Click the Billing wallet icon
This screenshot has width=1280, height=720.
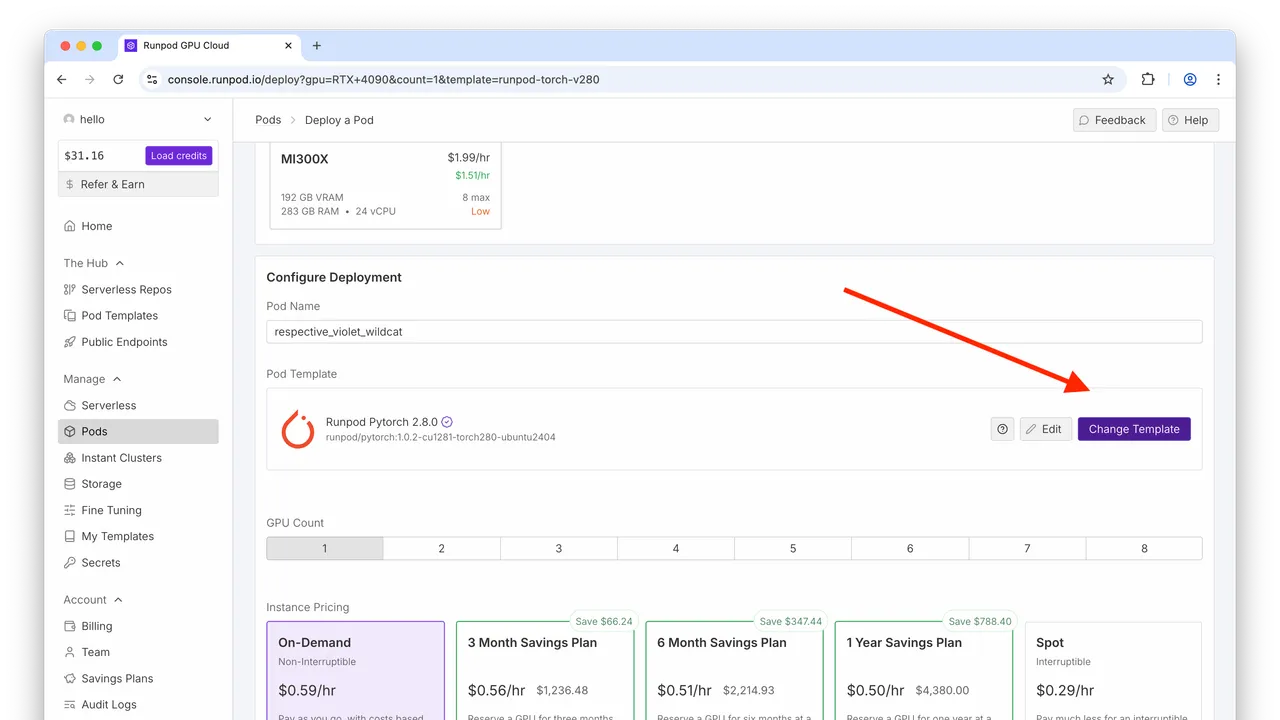coord(69,626)
